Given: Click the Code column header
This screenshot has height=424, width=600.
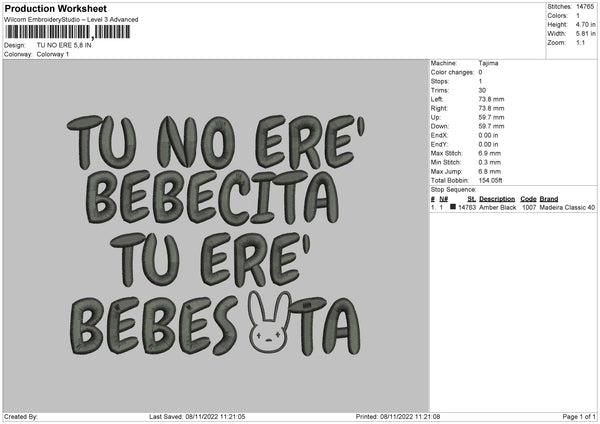Looking at the screenshot, I should (528, 199).
